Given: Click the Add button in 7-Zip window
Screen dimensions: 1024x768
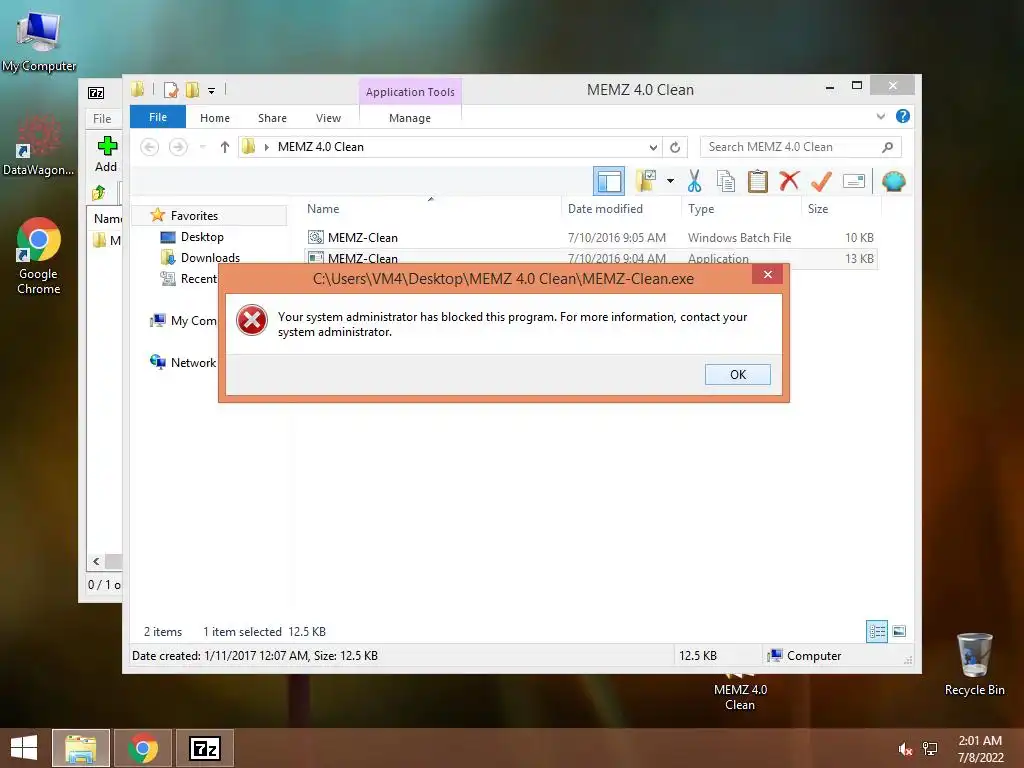Looking at the screenshot, I should click(x=106, y=155).
